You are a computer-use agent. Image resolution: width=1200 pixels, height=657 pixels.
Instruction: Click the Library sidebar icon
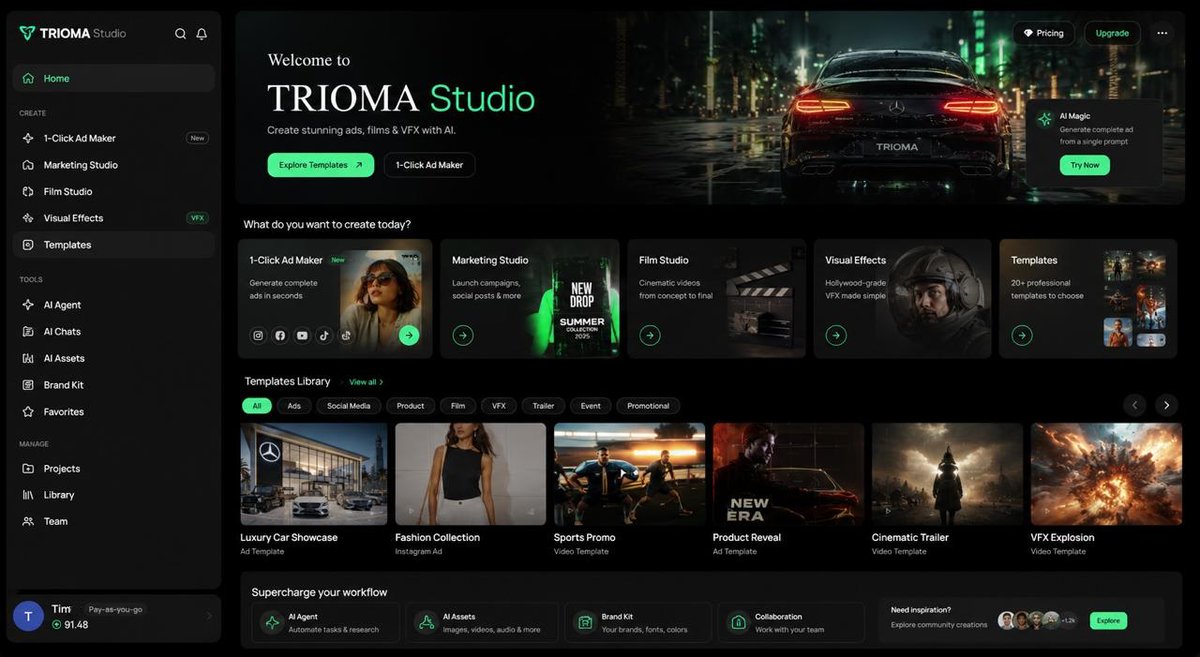tap(28, 495)
